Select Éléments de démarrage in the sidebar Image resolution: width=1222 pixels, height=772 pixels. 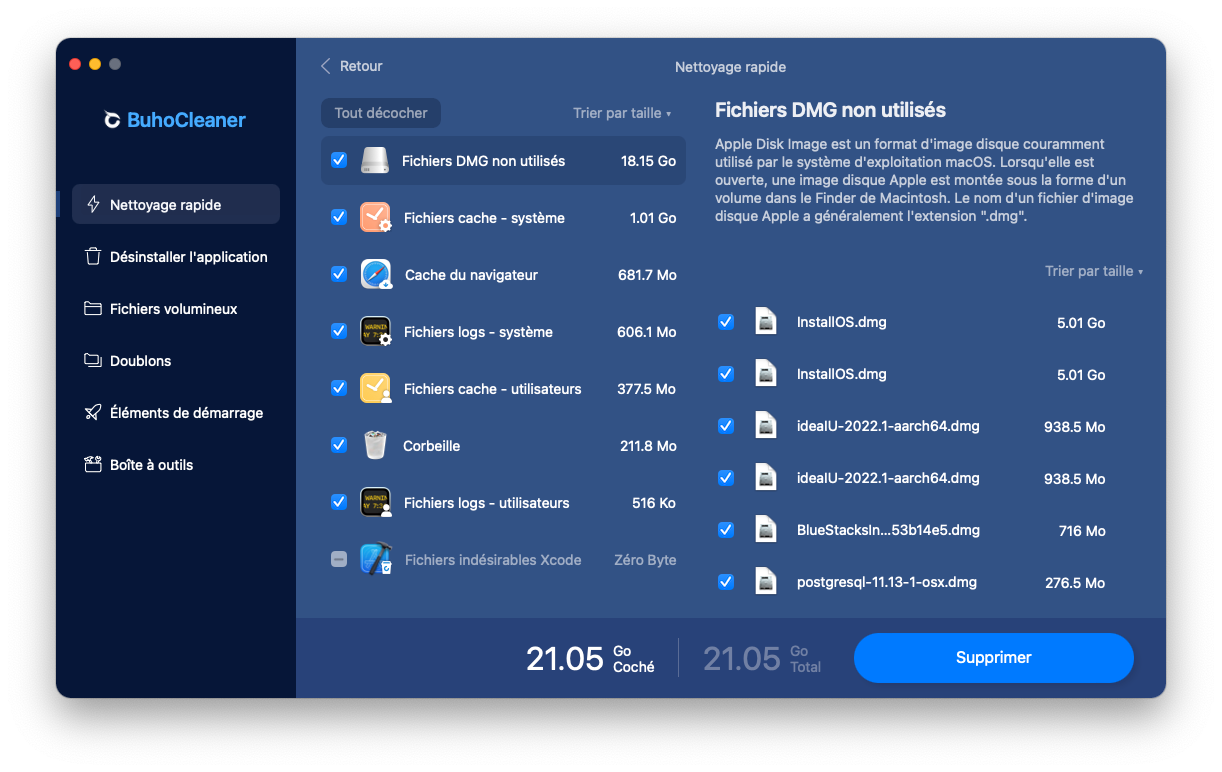click(176, 412)
